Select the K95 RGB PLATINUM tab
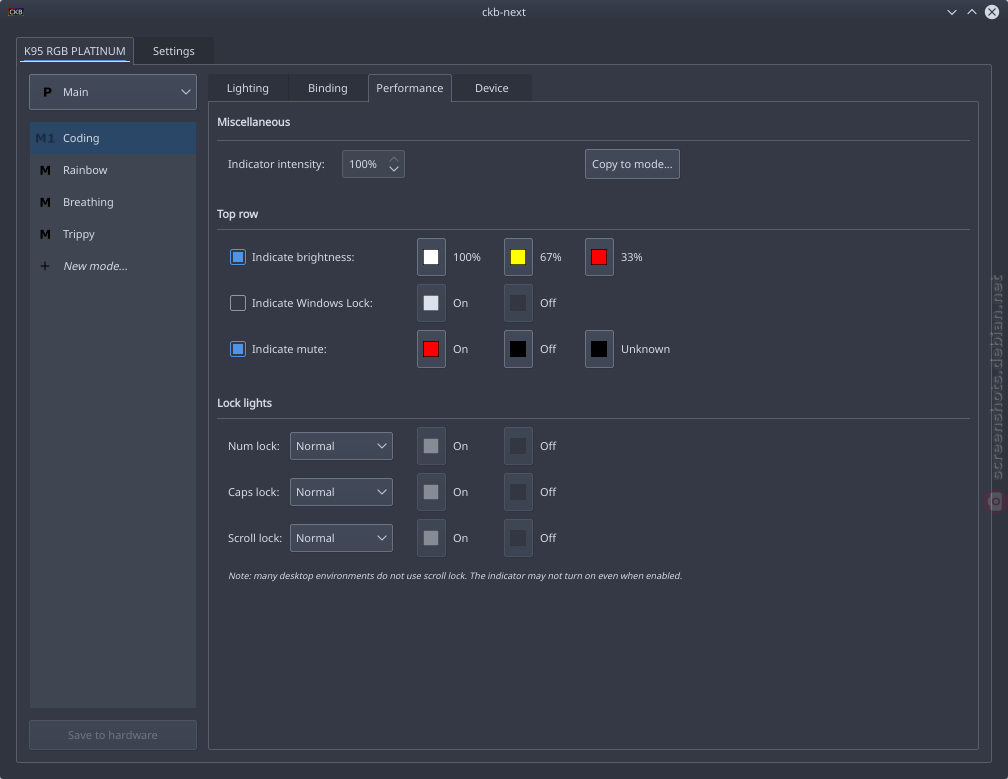The image size is (1008, 779). pyautogui.click(x=75, y=51)
